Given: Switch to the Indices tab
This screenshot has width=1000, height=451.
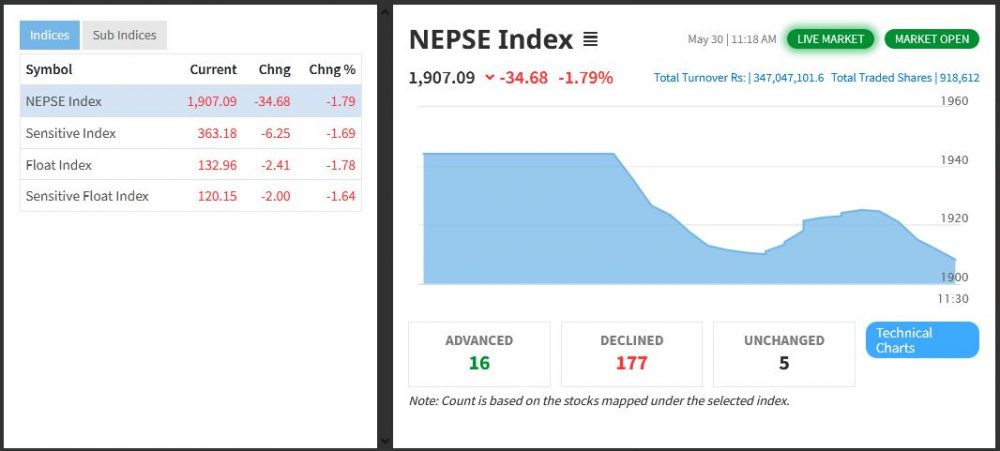Looking at the screenshot, I should click(x=49, y=35).
